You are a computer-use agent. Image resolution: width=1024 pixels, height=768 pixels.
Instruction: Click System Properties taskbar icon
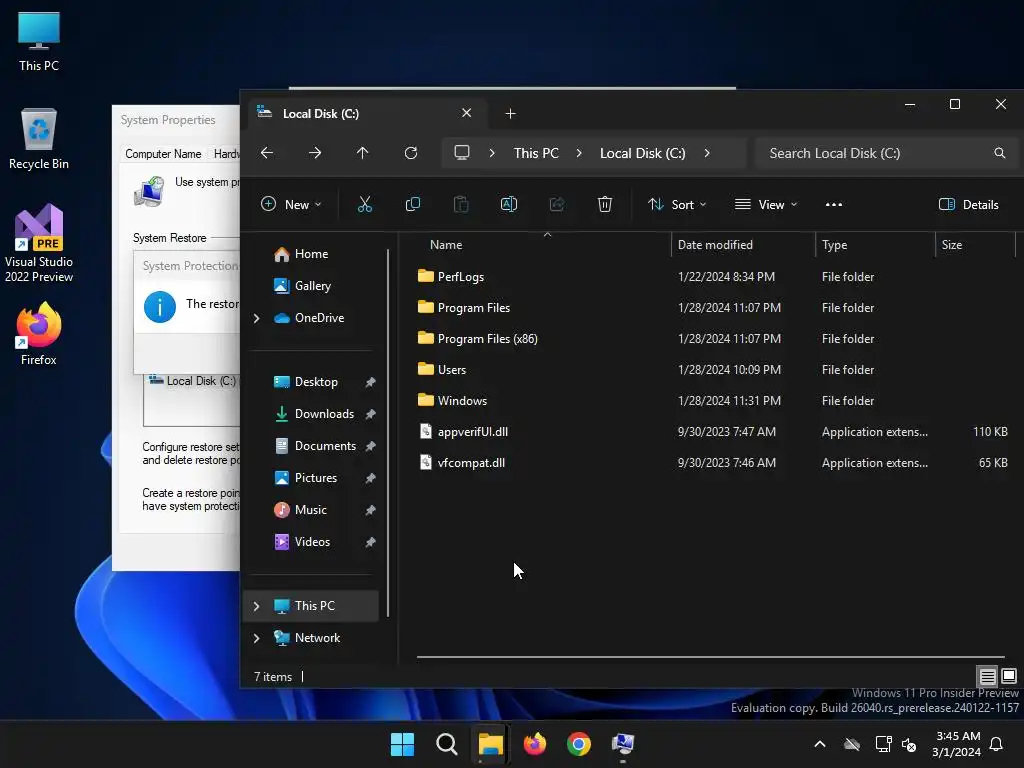pyautogui.click(x=622, y=744)
